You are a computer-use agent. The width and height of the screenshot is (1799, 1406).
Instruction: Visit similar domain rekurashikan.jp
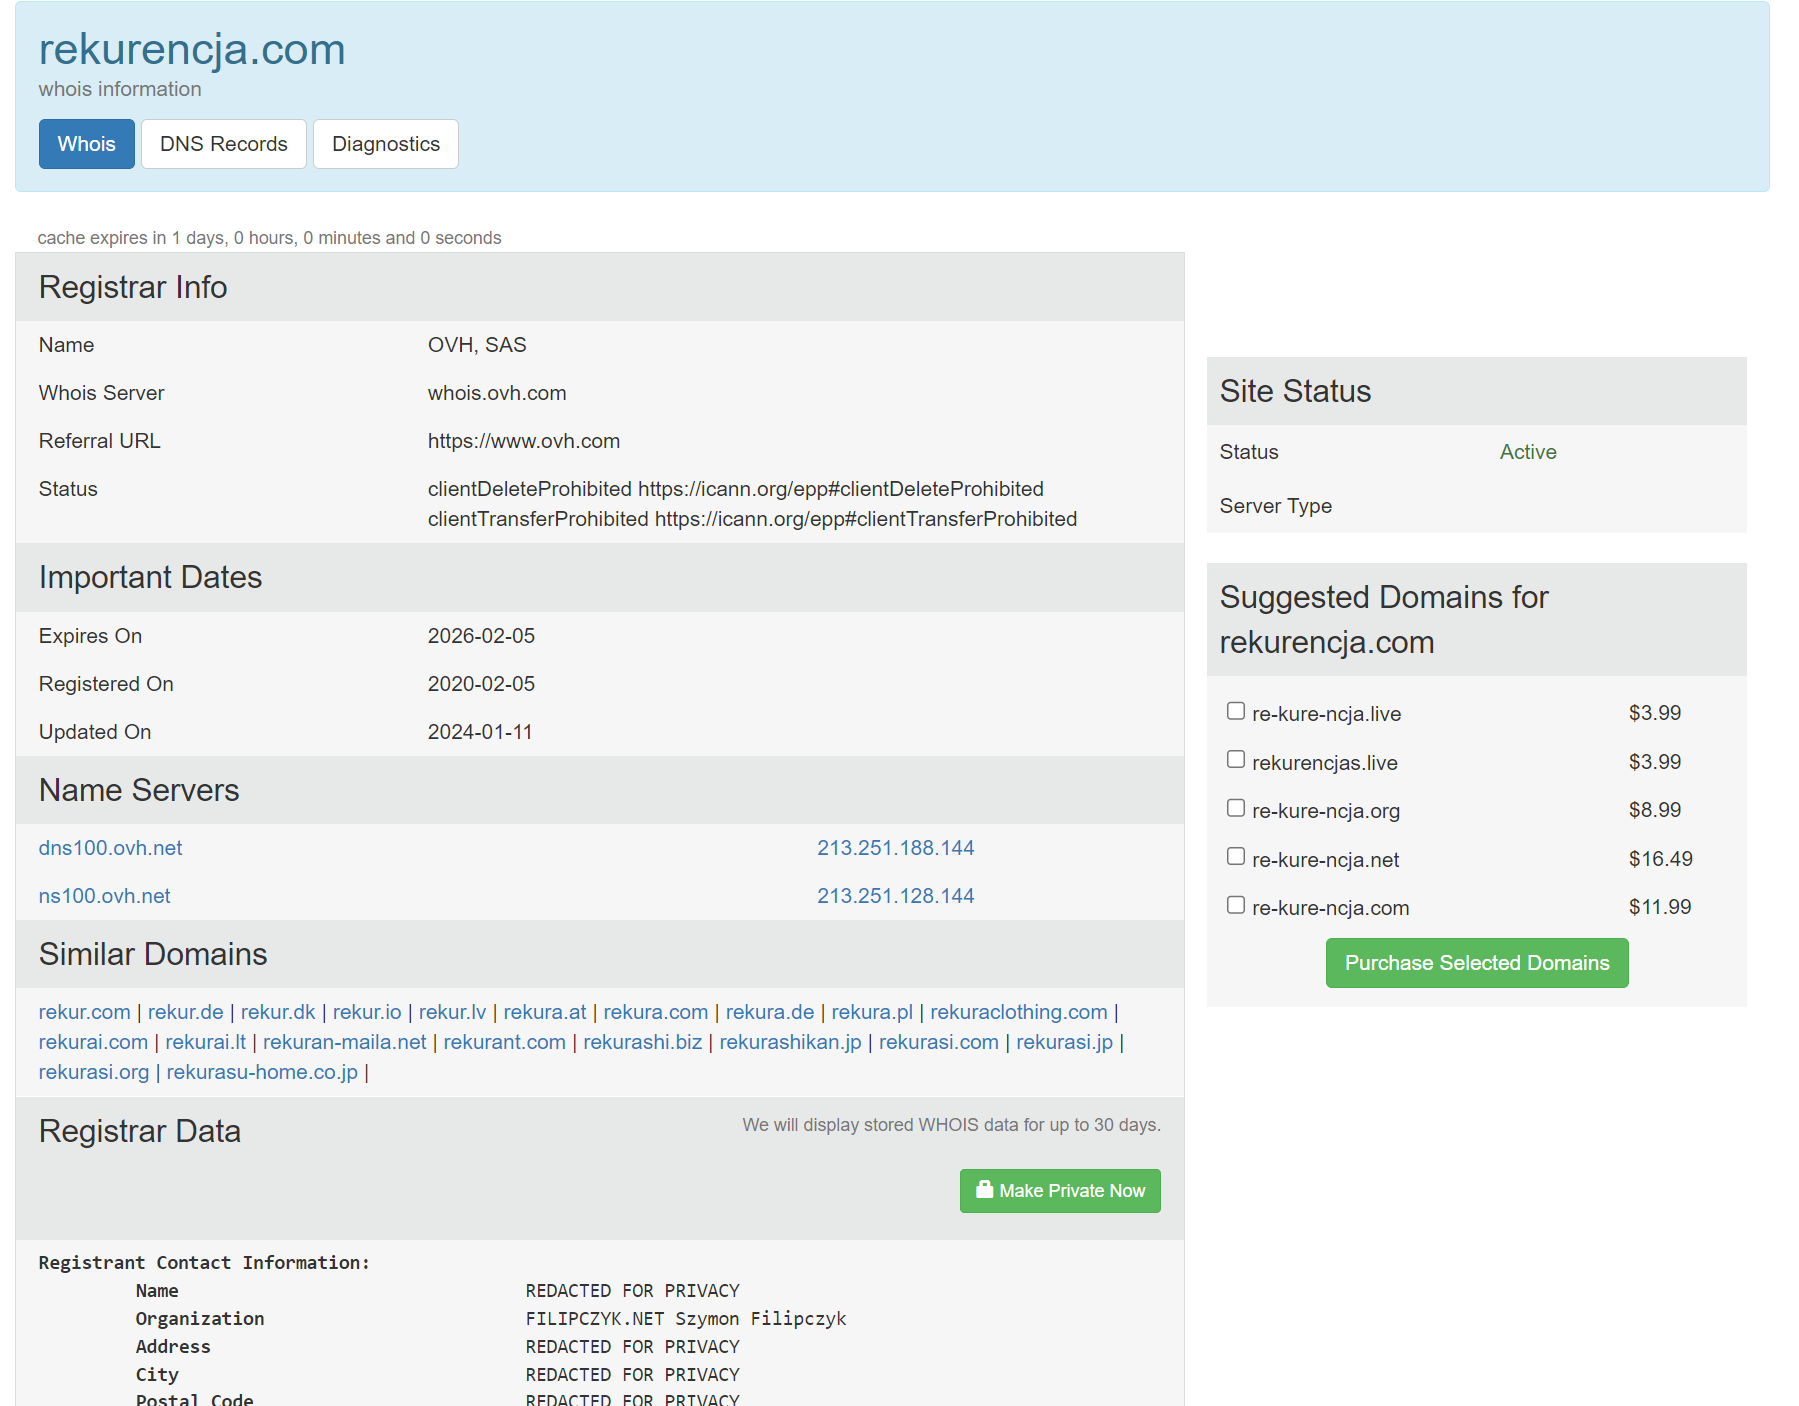click(x=790, y=1042)
